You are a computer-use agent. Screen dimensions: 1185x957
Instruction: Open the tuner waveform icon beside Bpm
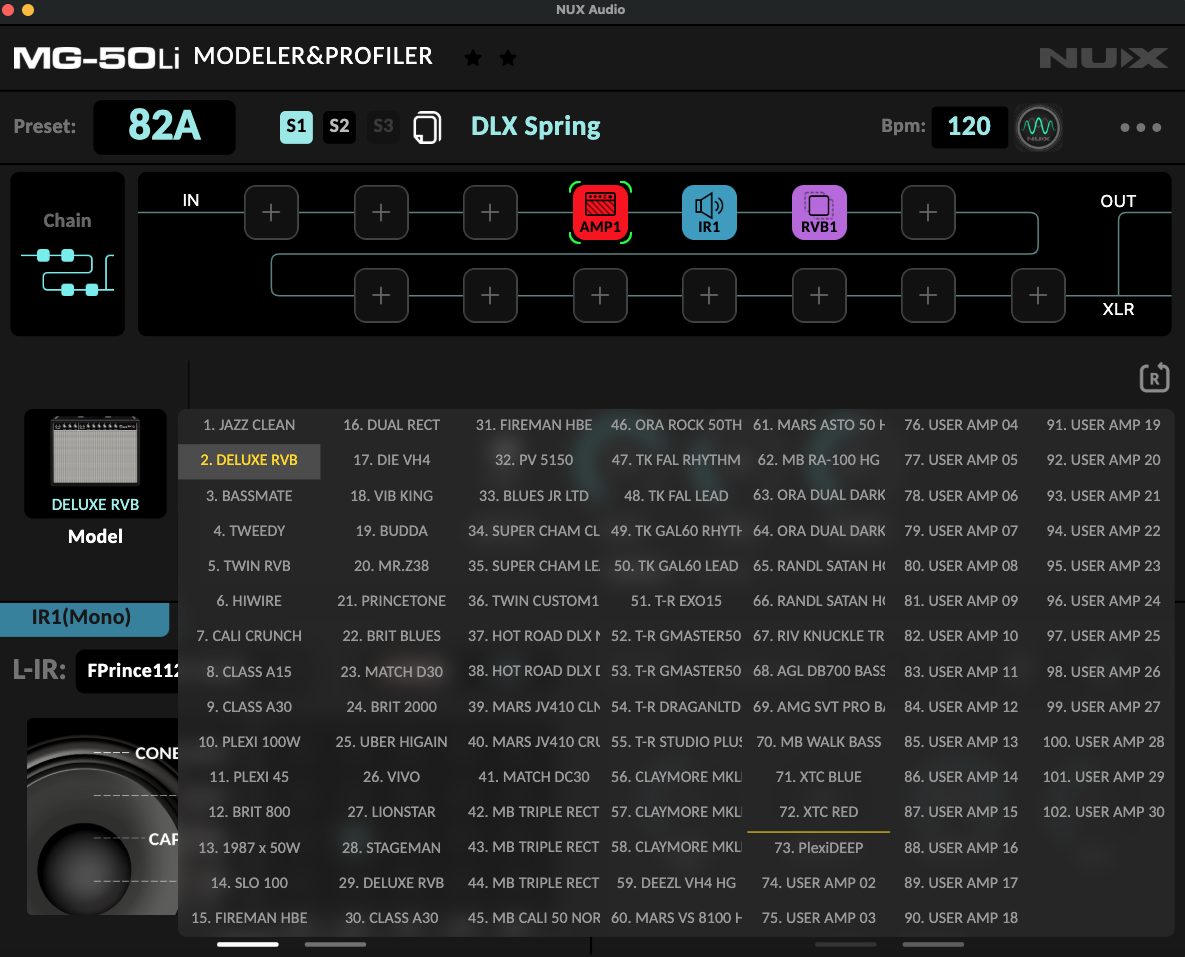coord(1038,127)
